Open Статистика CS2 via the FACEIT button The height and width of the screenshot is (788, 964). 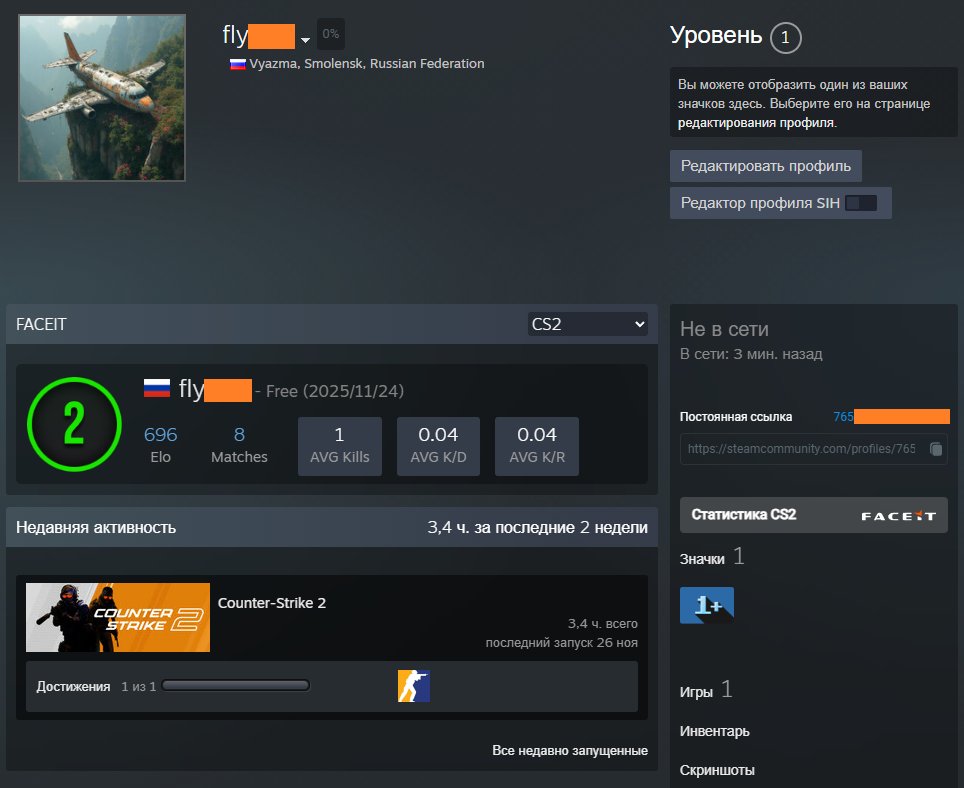pos(813,515)
